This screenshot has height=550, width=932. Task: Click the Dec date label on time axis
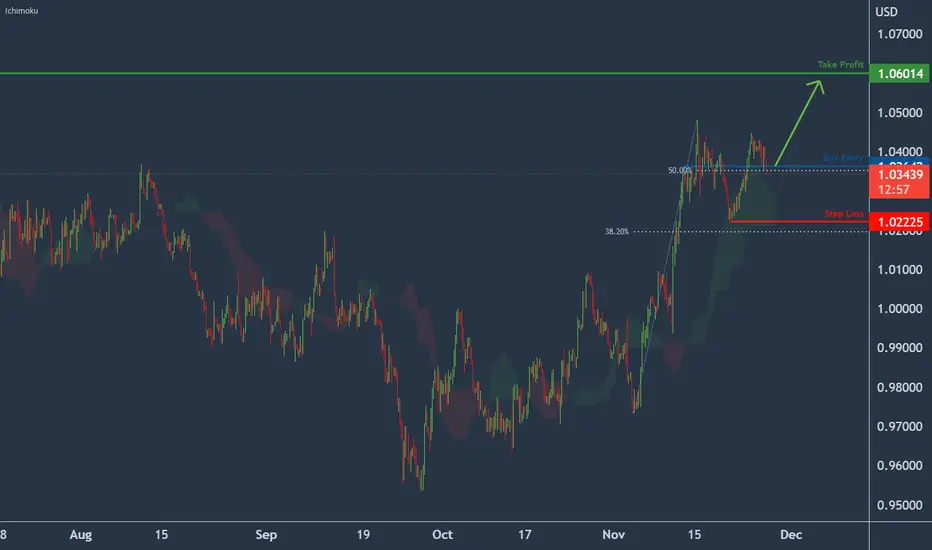click(x=791, y=535)
